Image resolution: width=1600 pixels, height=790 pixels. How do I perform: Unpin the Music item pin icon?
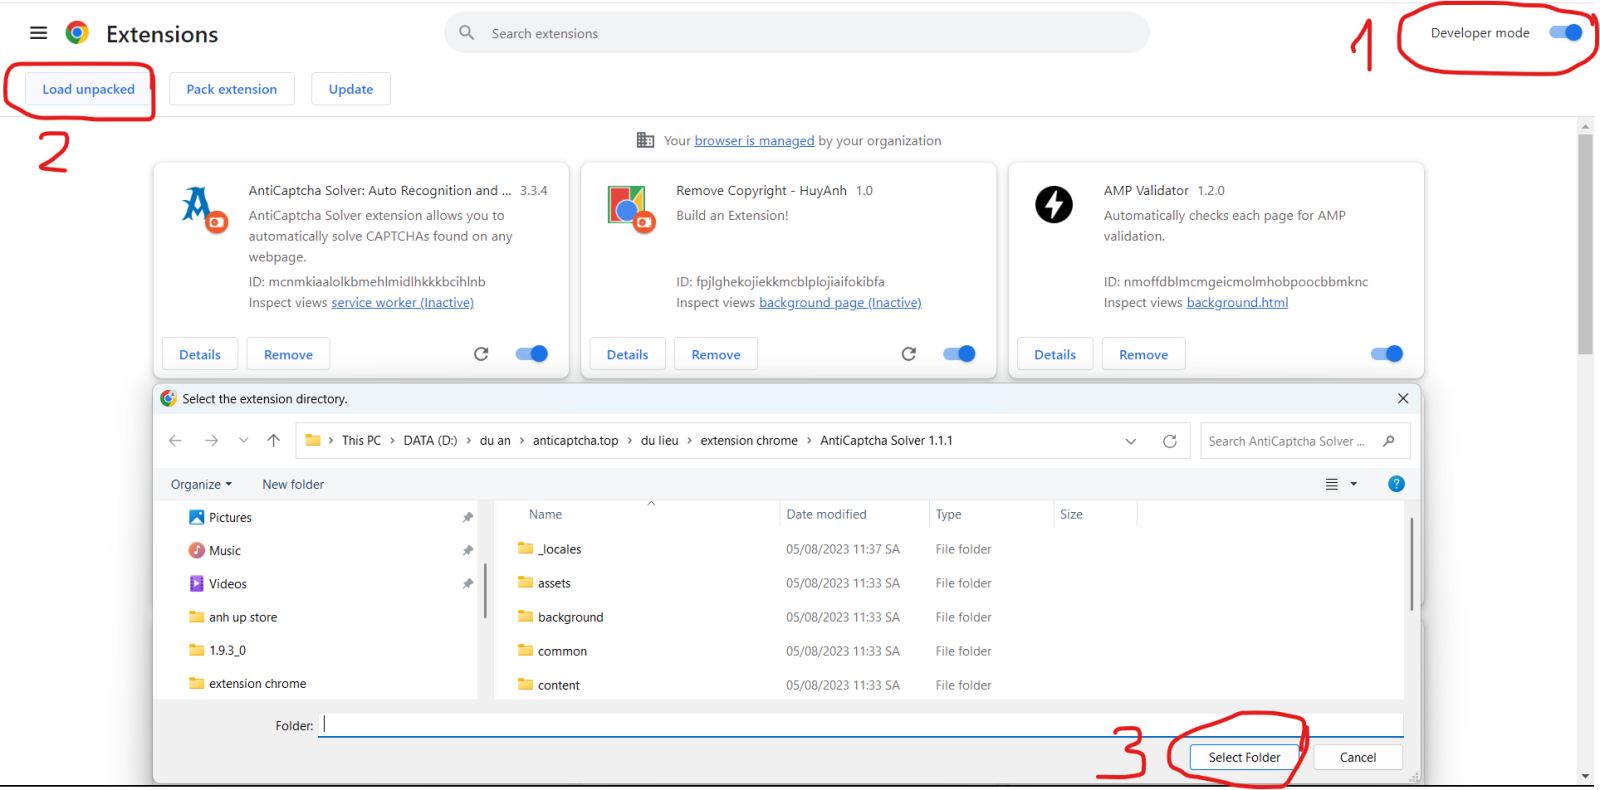click(x=467, y=550)
